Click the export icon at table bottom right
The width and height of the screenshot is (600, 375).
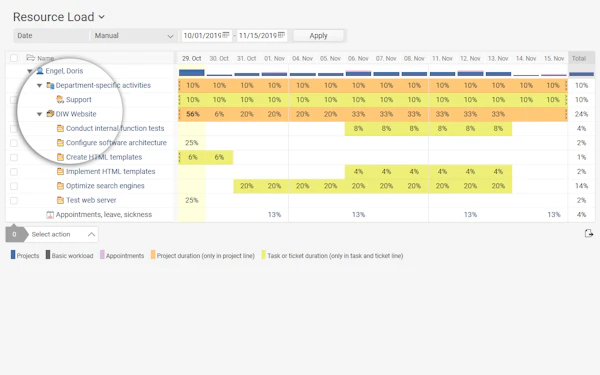pos(589,233)
